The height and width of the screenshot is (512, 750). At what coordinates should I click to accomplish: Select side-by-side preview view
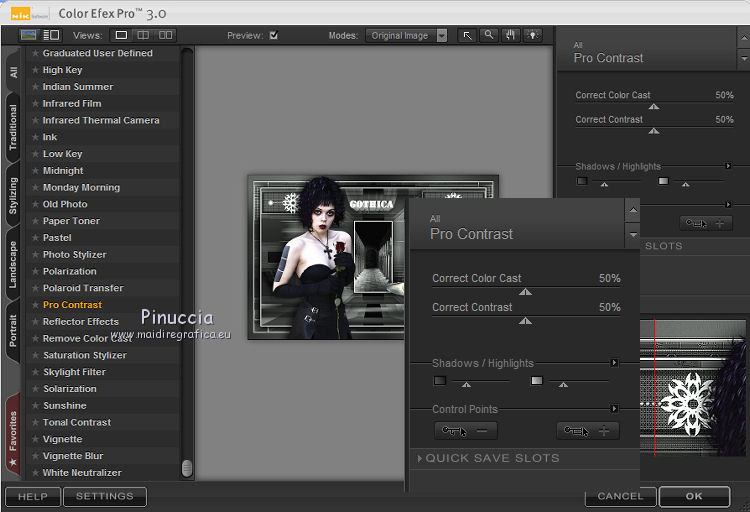coord(166,35)
